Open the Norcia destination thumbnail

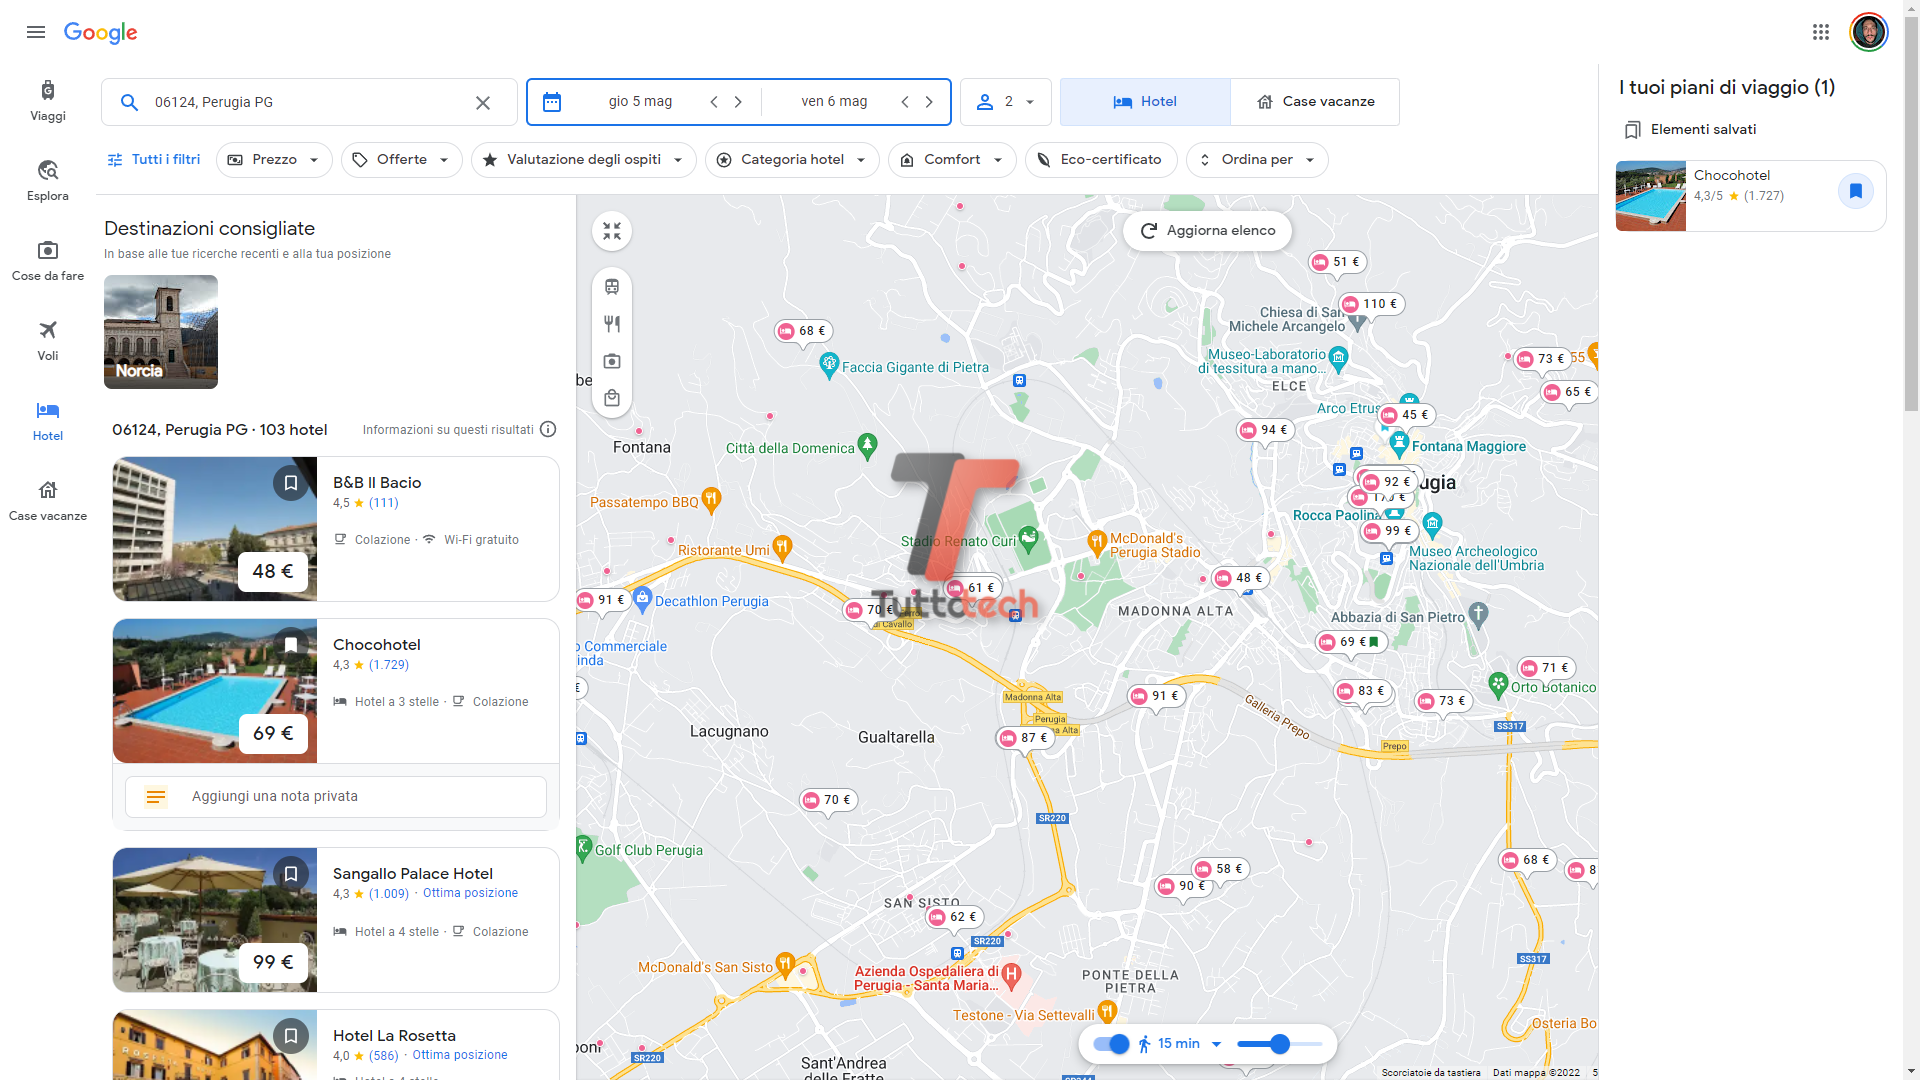[161, 332]
